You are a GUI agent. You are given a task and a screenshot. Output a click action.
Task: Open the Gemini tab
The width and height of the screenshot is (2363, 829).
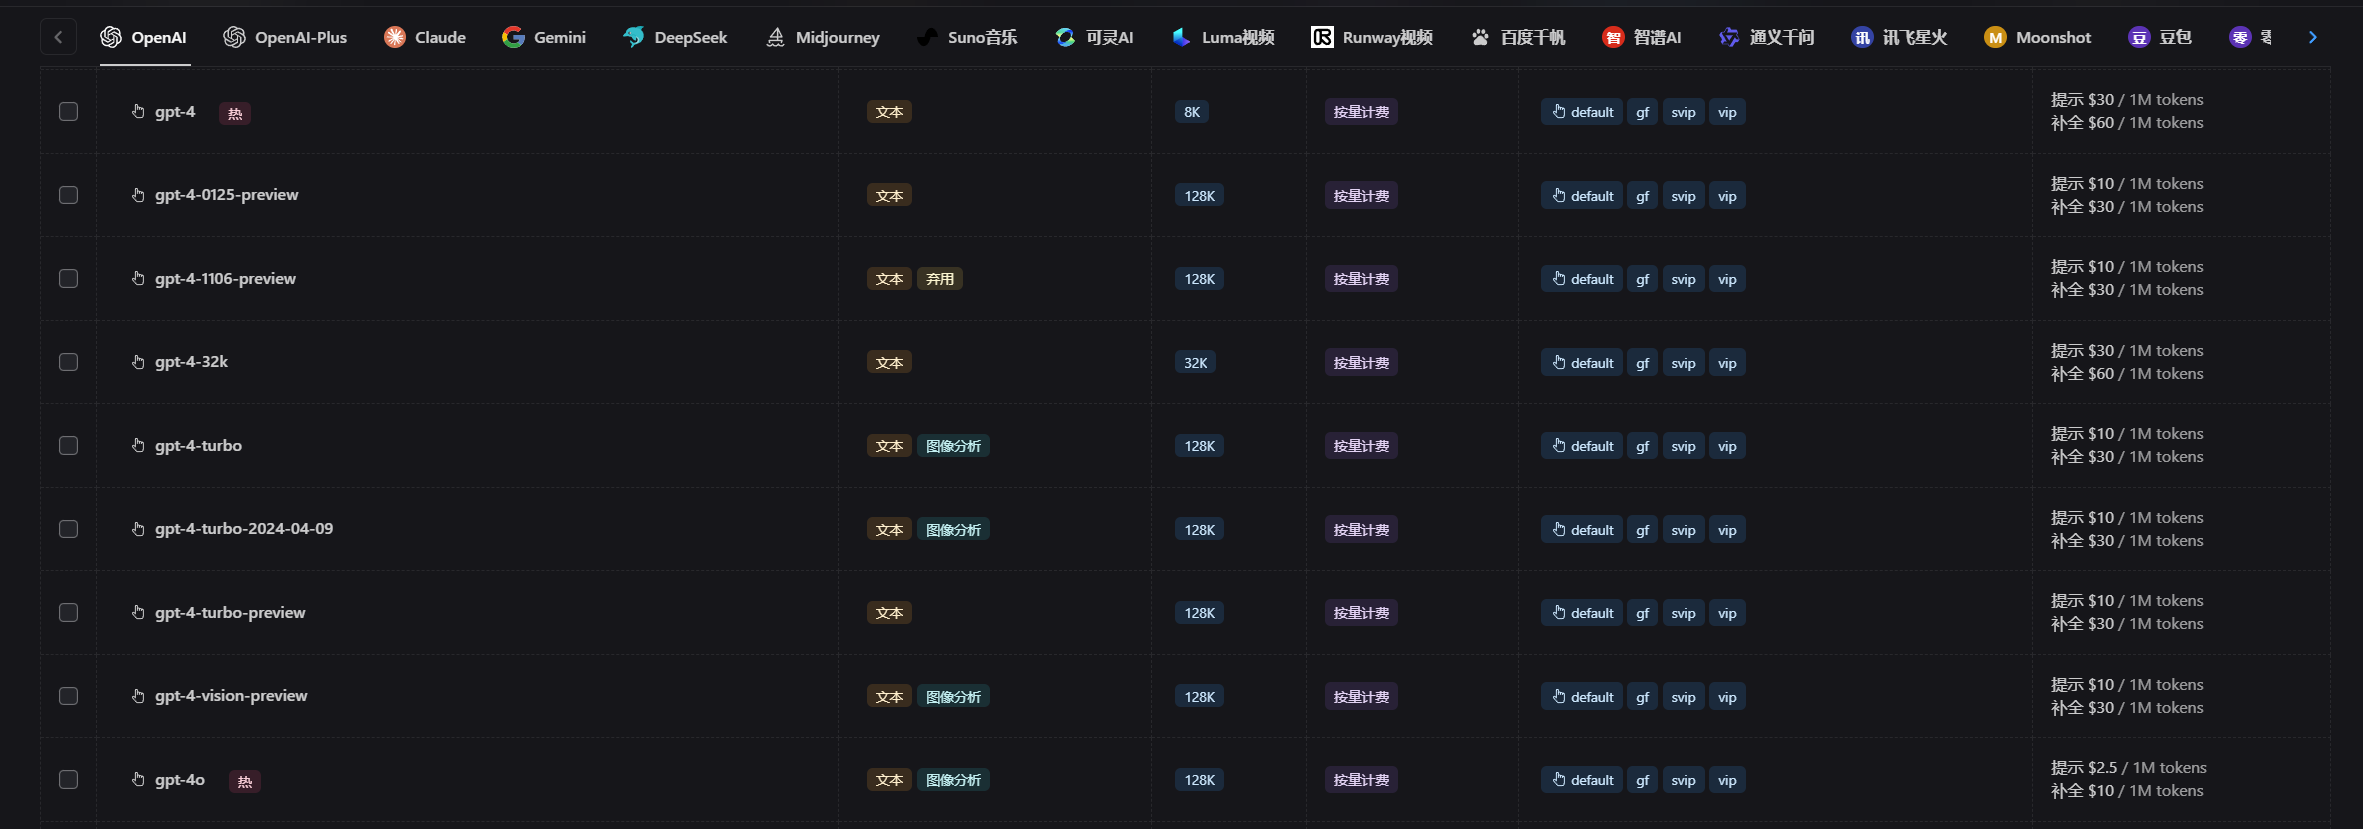(x=544, y=37)
